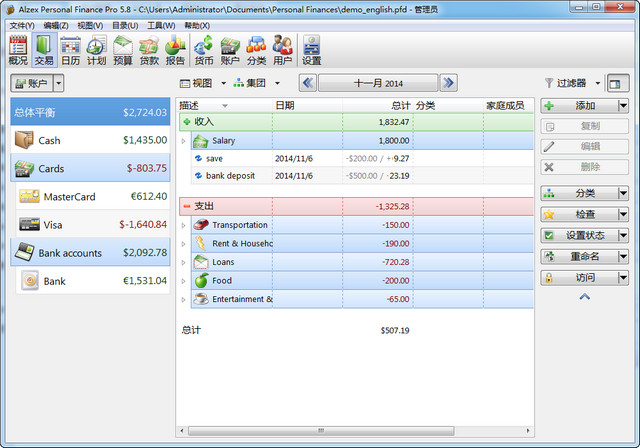This screenshot has height=448, width=640.
Task: Open the 帮助 menu
Action: [197, 26]
